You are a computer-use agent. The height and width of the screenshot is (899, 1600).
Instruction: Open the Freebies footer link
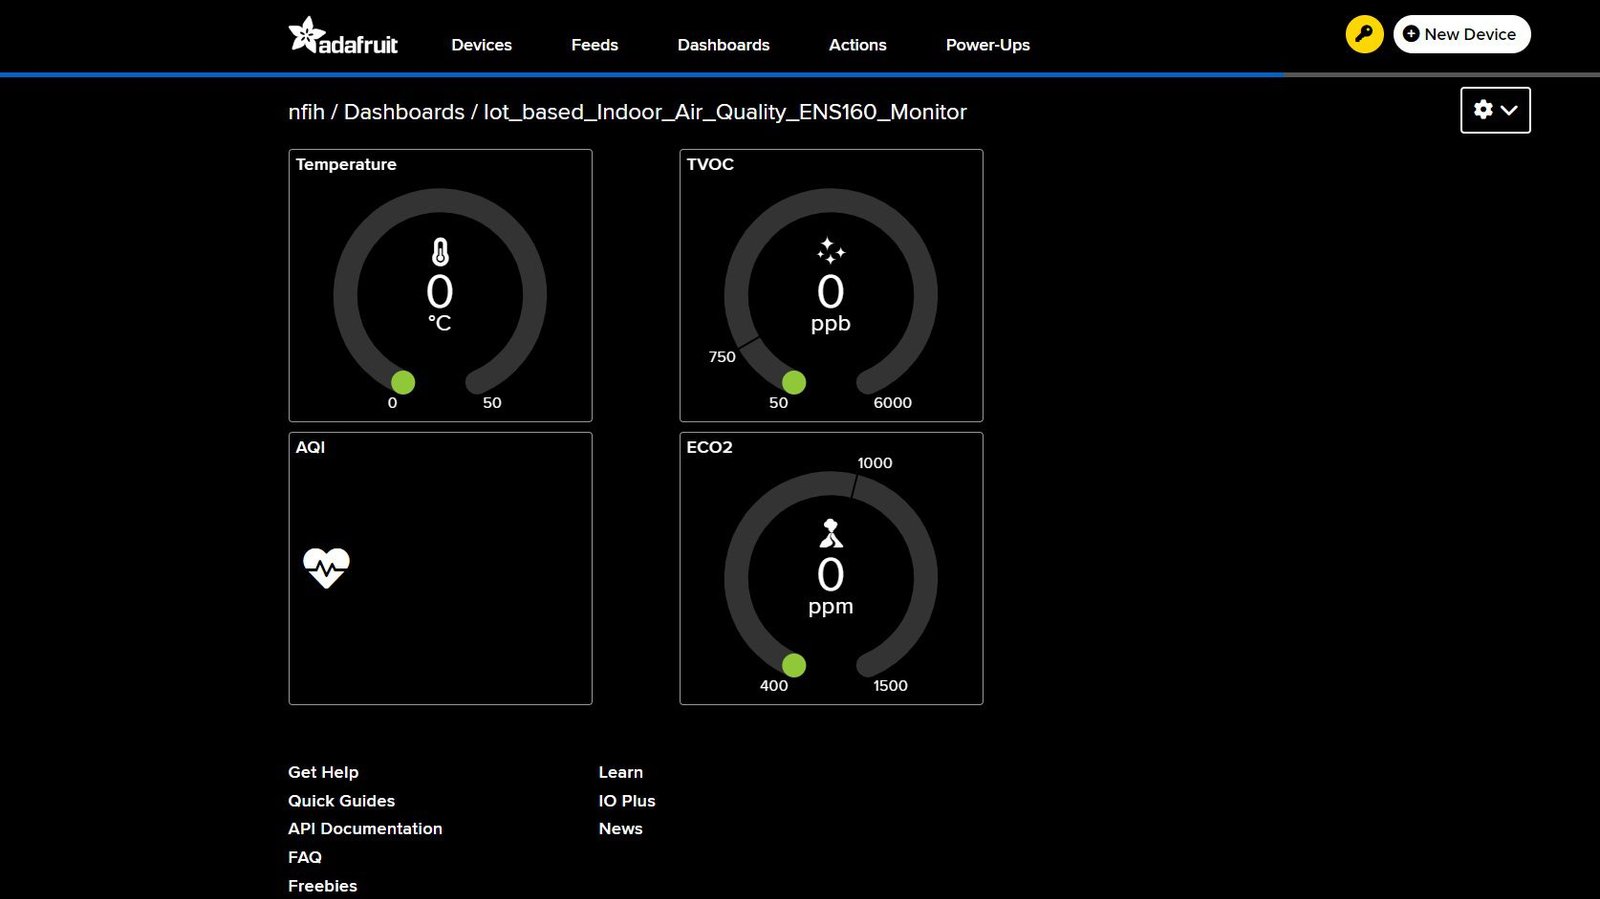tap(322, 886)
